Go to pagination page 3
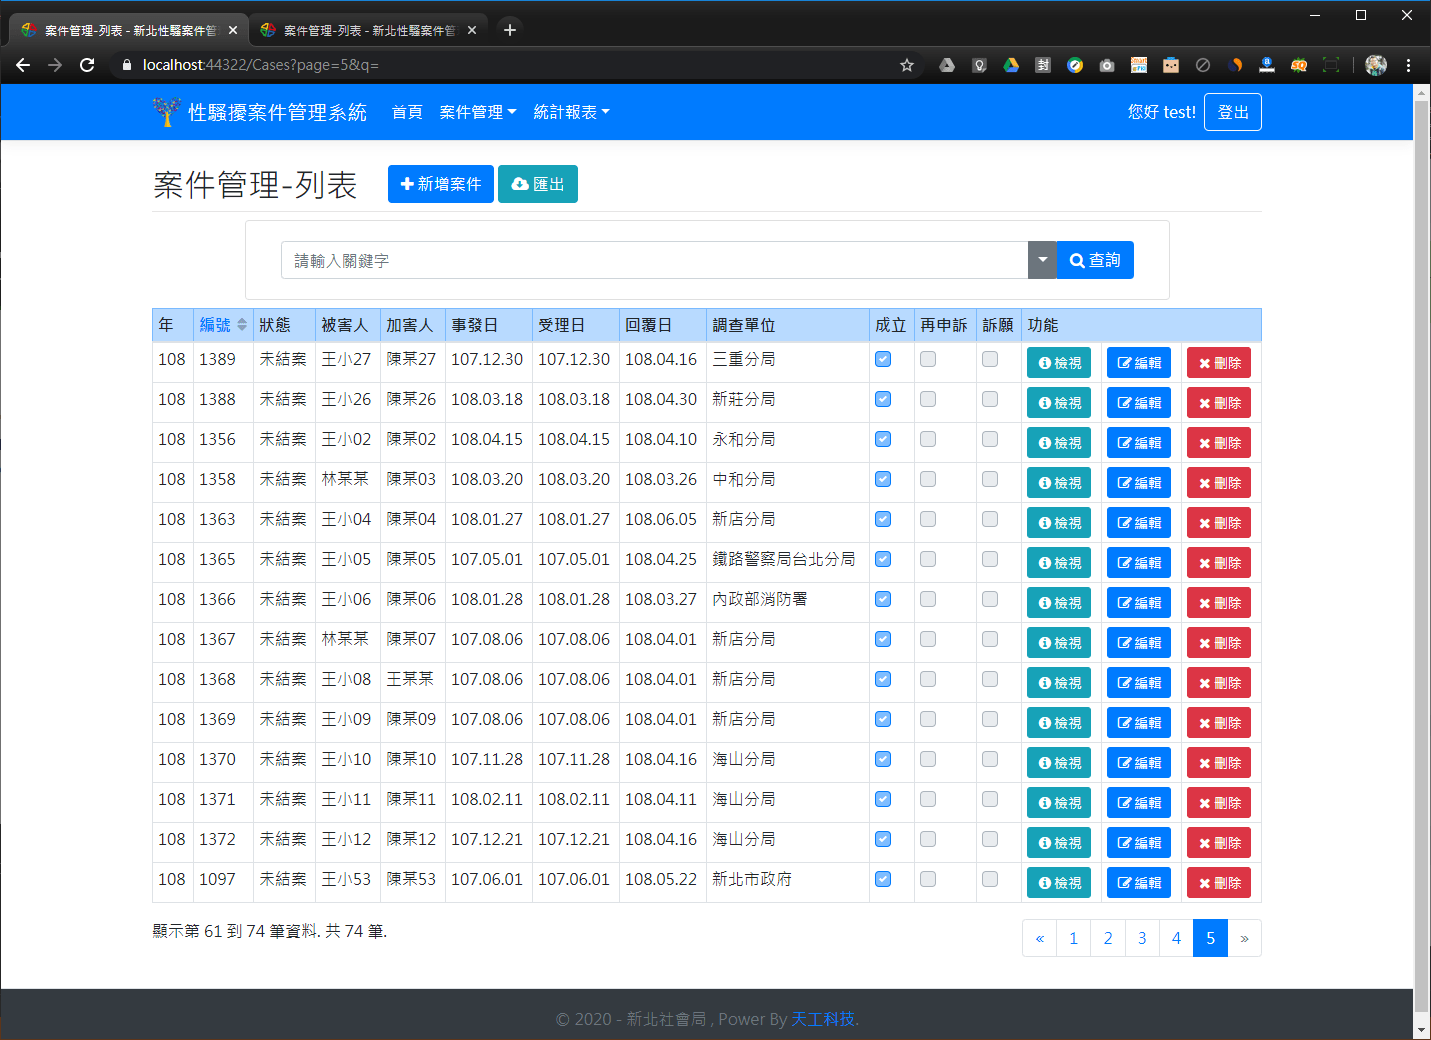The height and width of the screenshot is (1040, 1431). click(1142, 938)
